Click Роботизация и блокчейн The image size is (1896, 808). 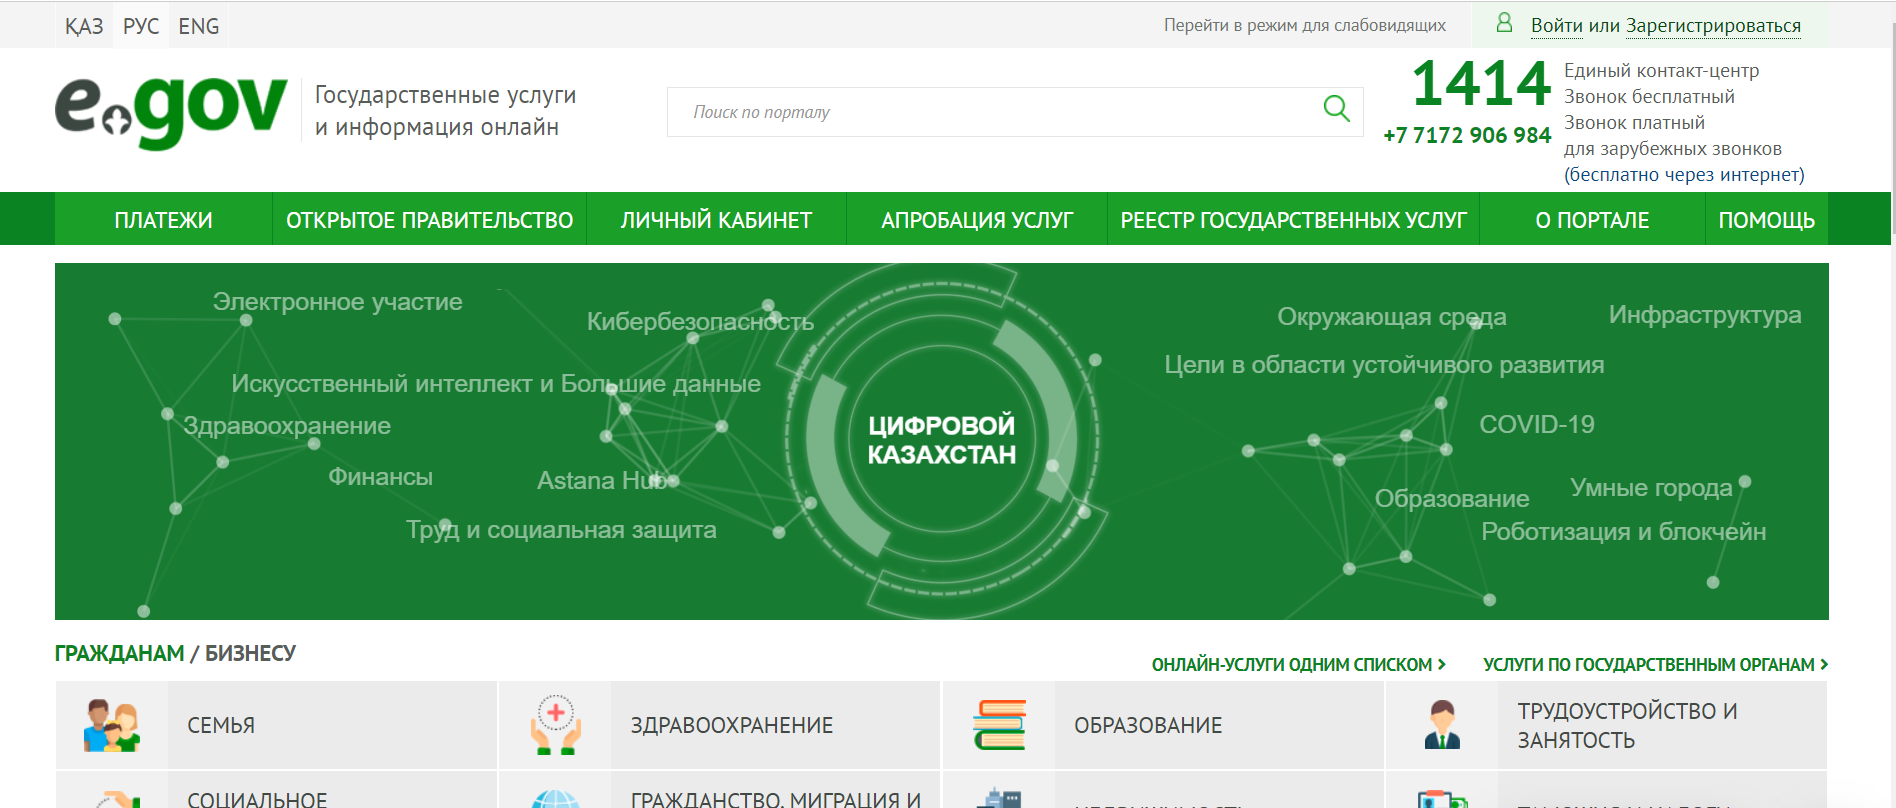pyautogui.click(x=1623, y=532)
